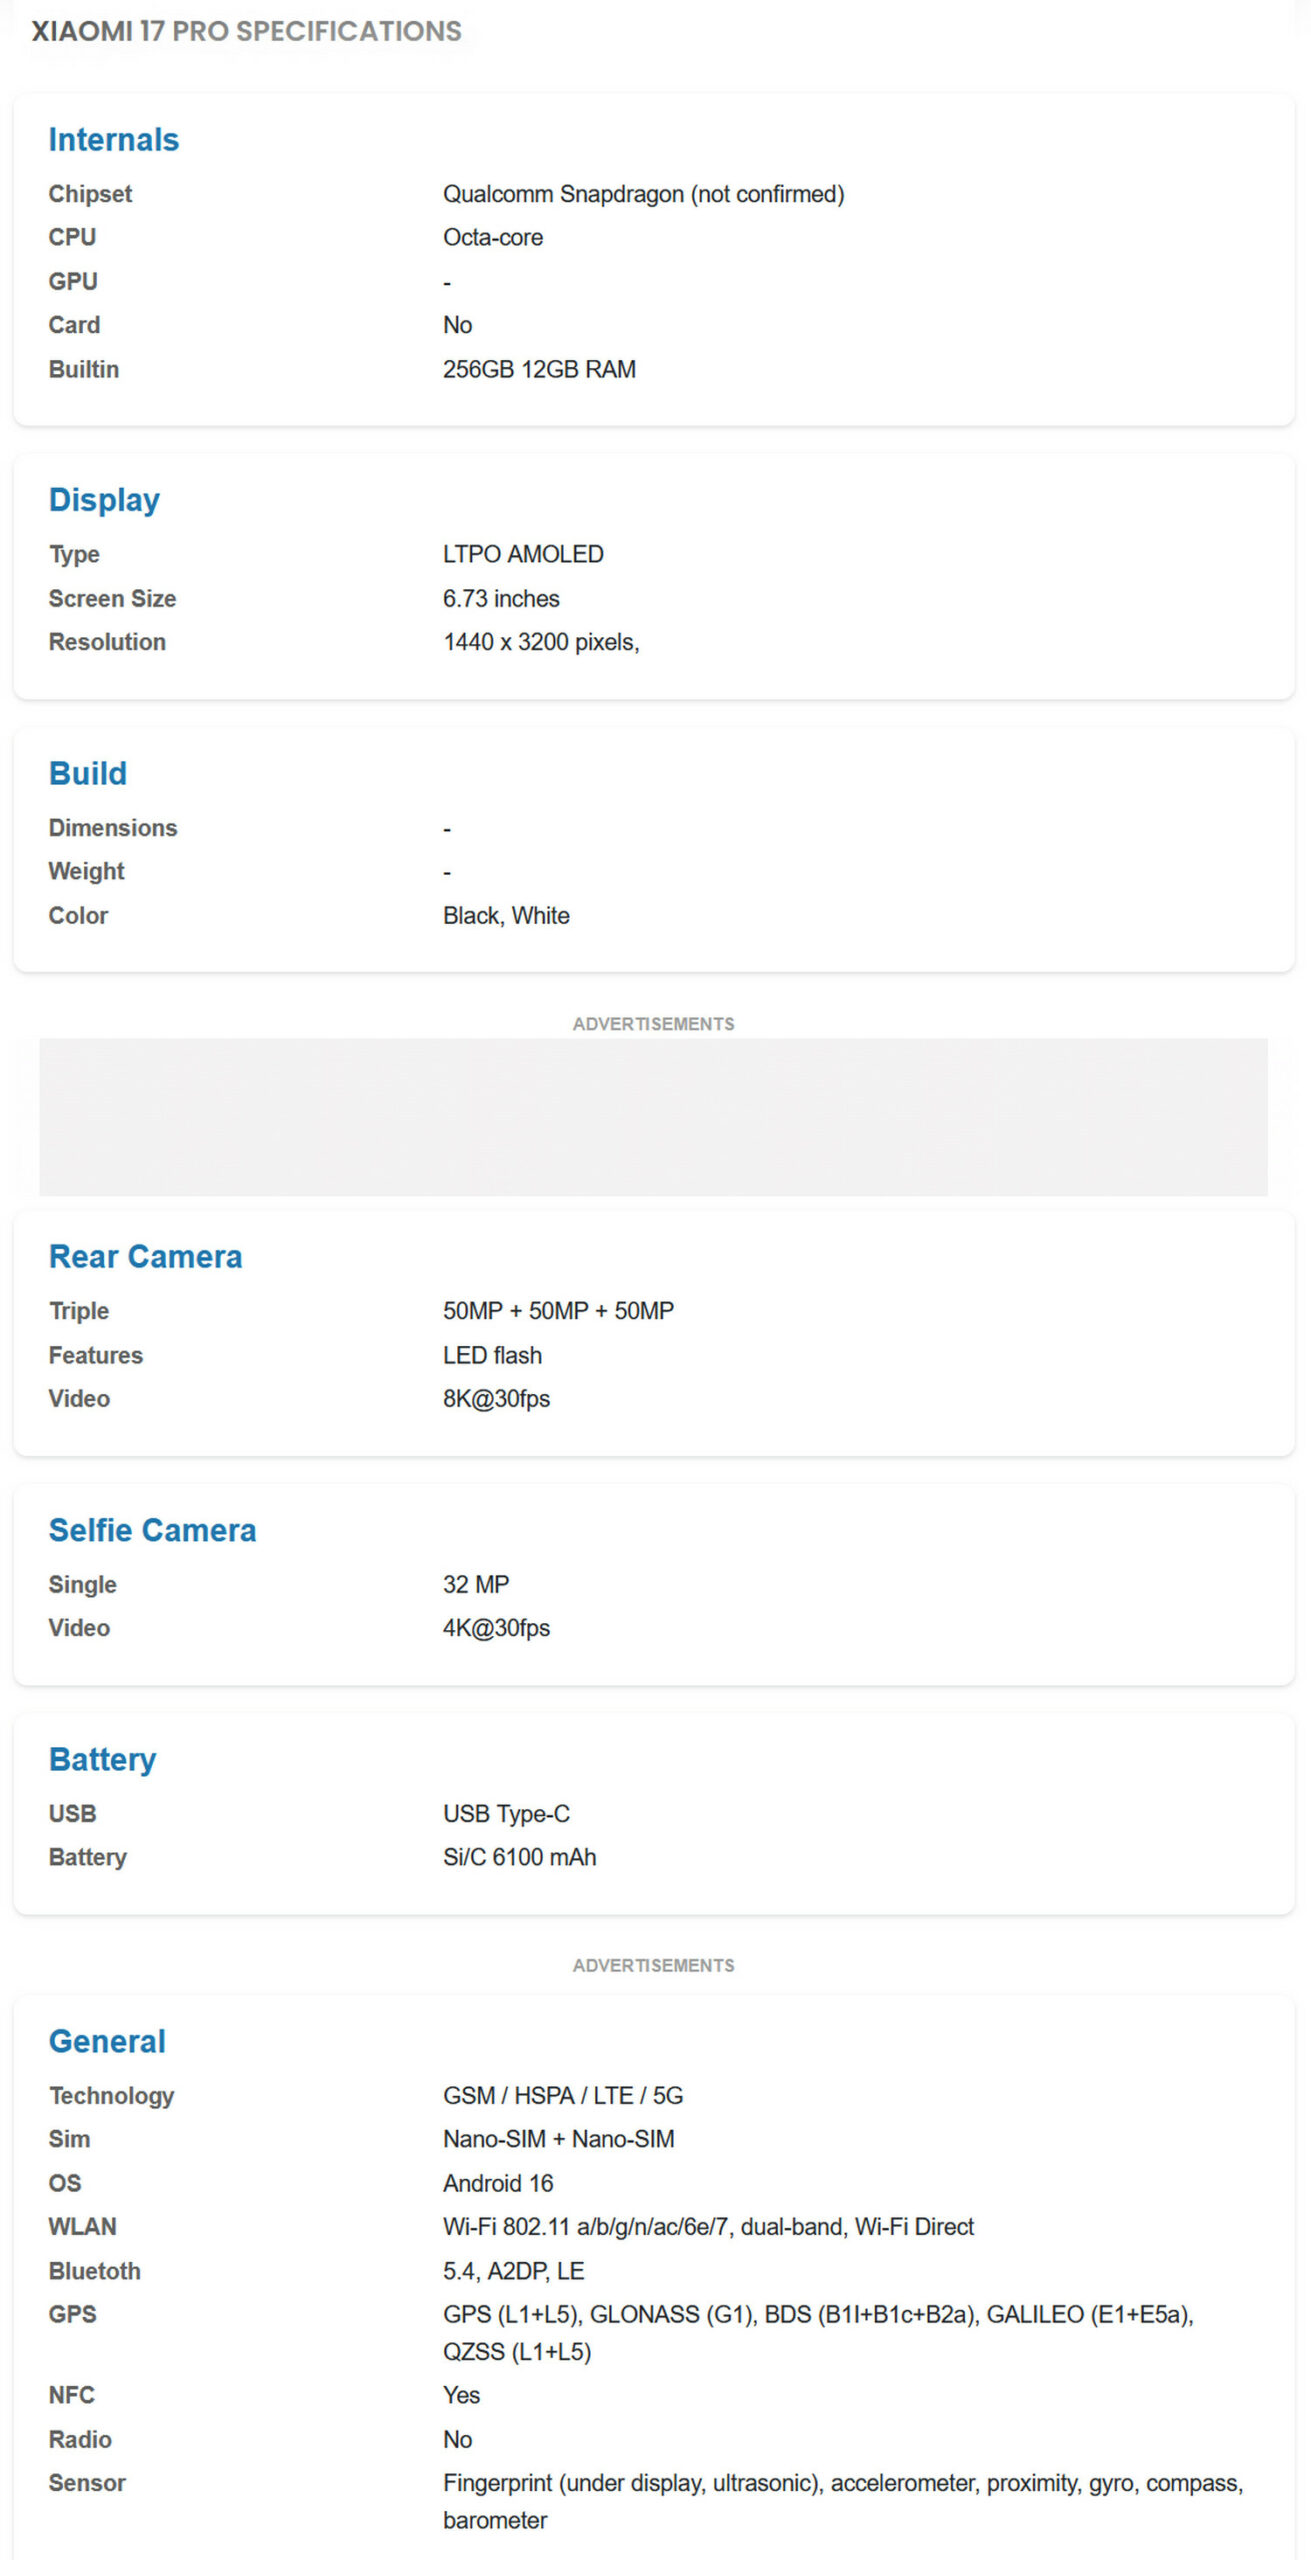Select the Black, White color value

tap(506, 916)
